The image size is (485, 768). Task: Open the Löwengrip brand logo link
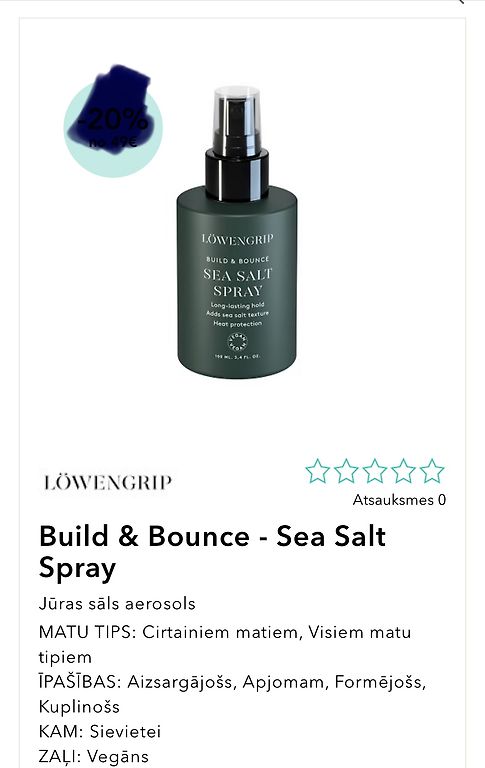point(107,482)
